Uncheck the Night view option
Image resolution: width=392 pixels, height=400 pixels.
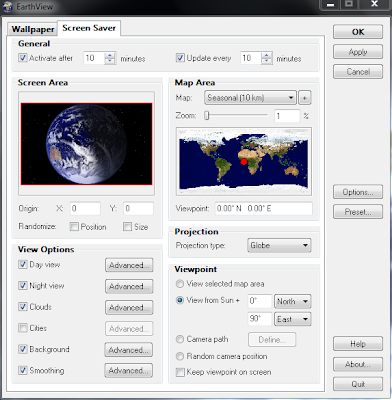tap(23, 286)
